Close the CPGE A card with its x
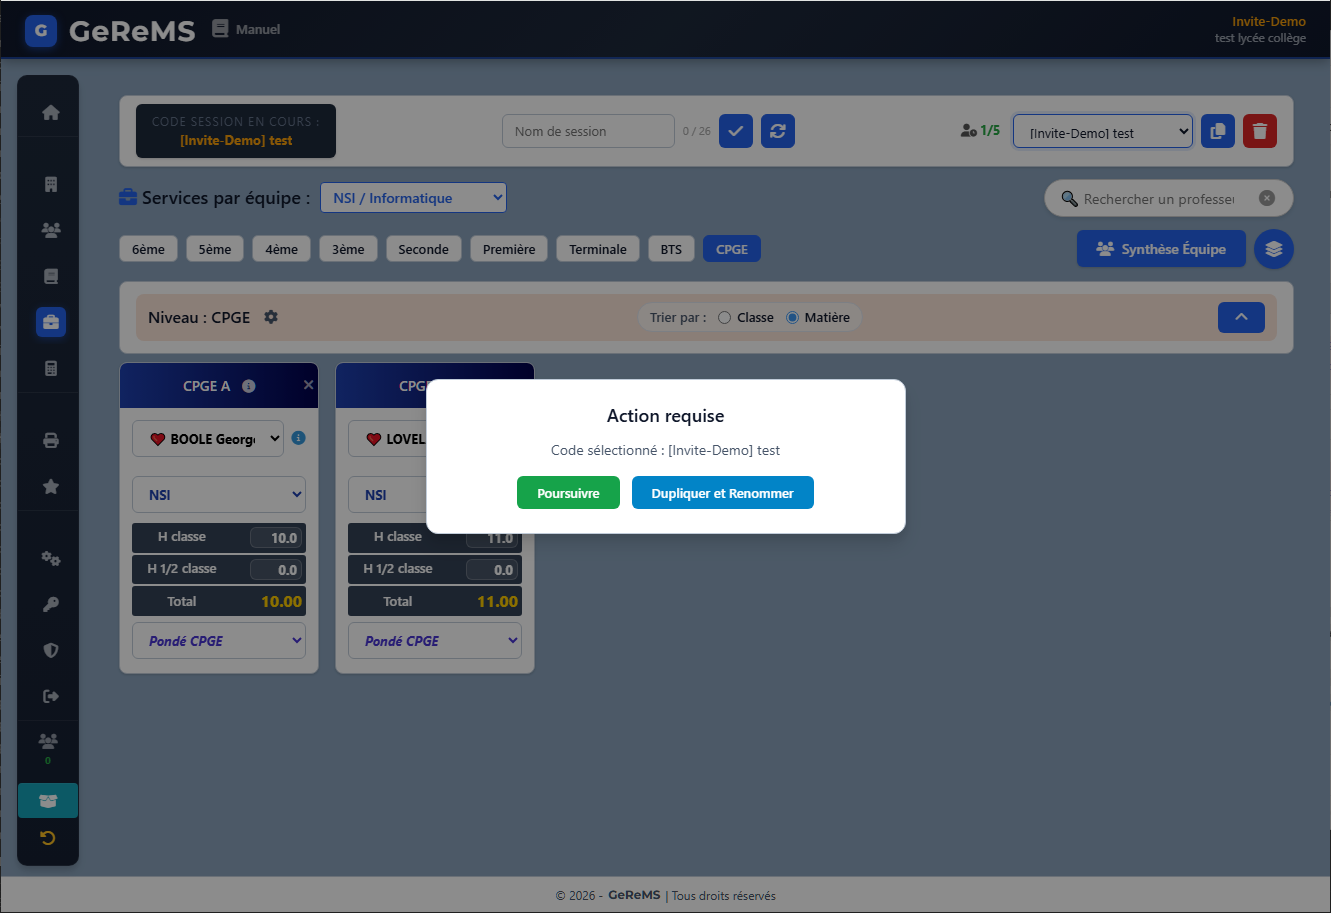 (308, 385)
